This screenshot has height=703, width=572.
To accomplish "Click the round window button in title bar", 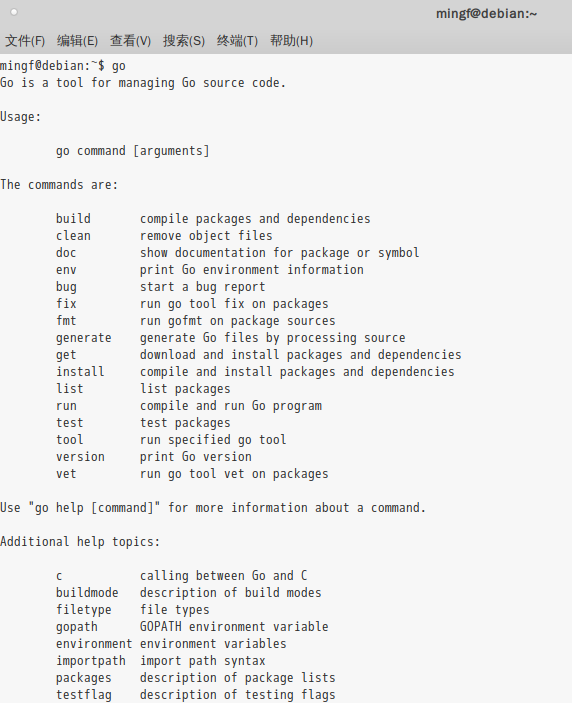I will coord(14,12).
